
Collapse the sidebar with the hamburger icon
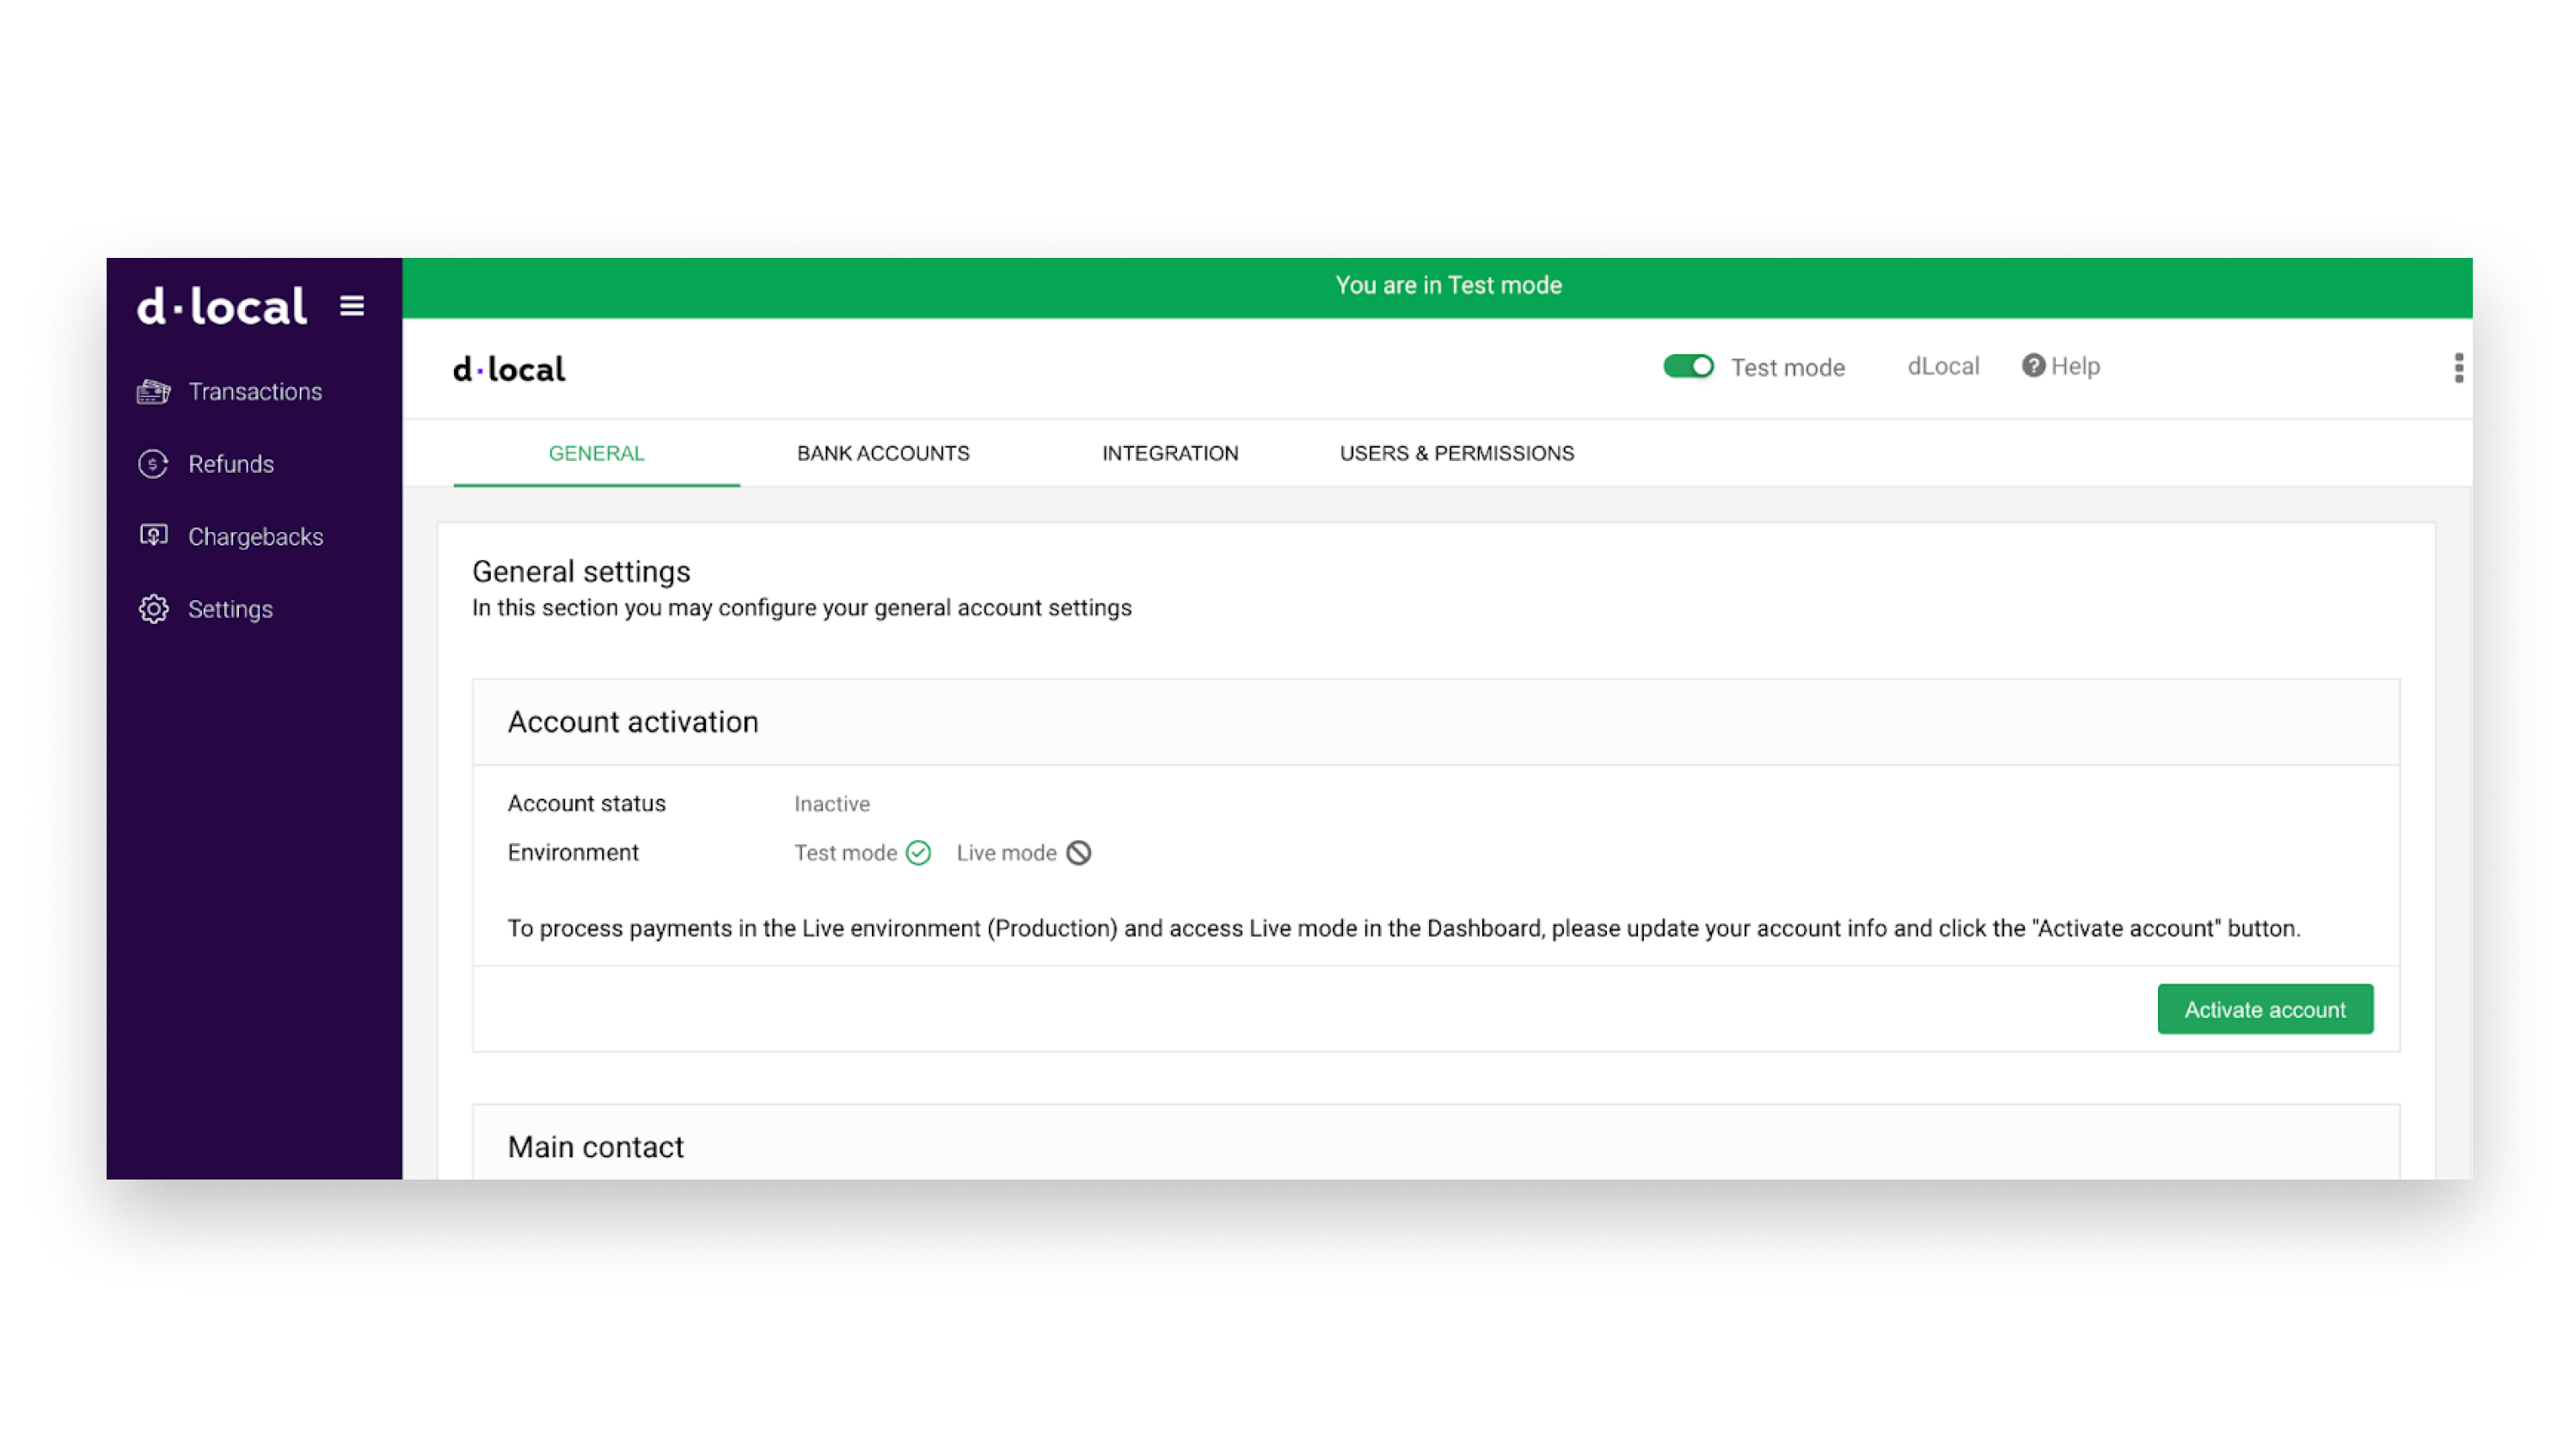352,305
